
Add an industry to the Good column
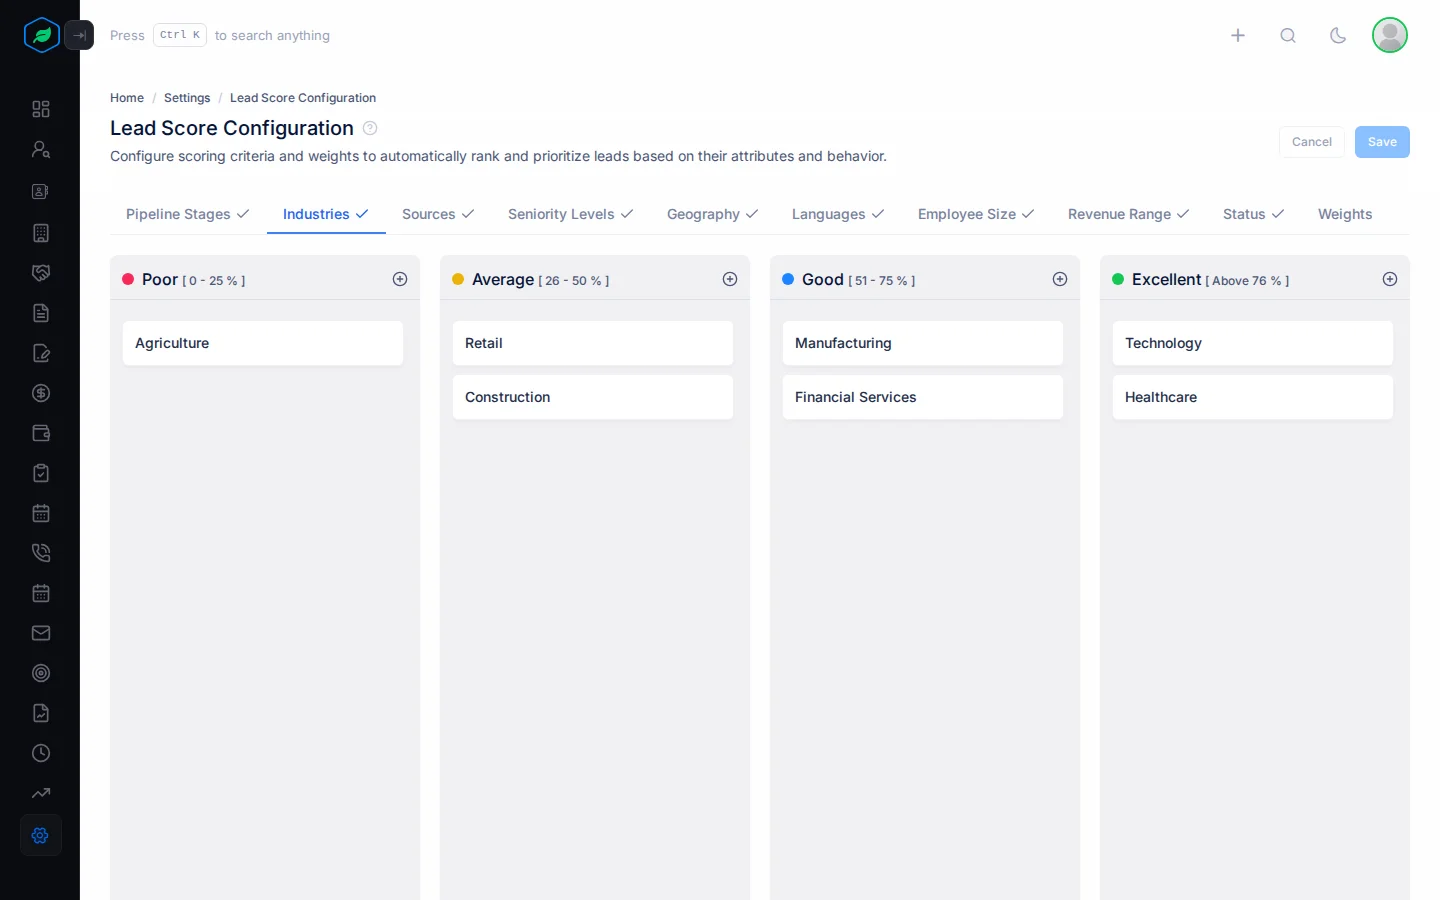[1060, 279]
